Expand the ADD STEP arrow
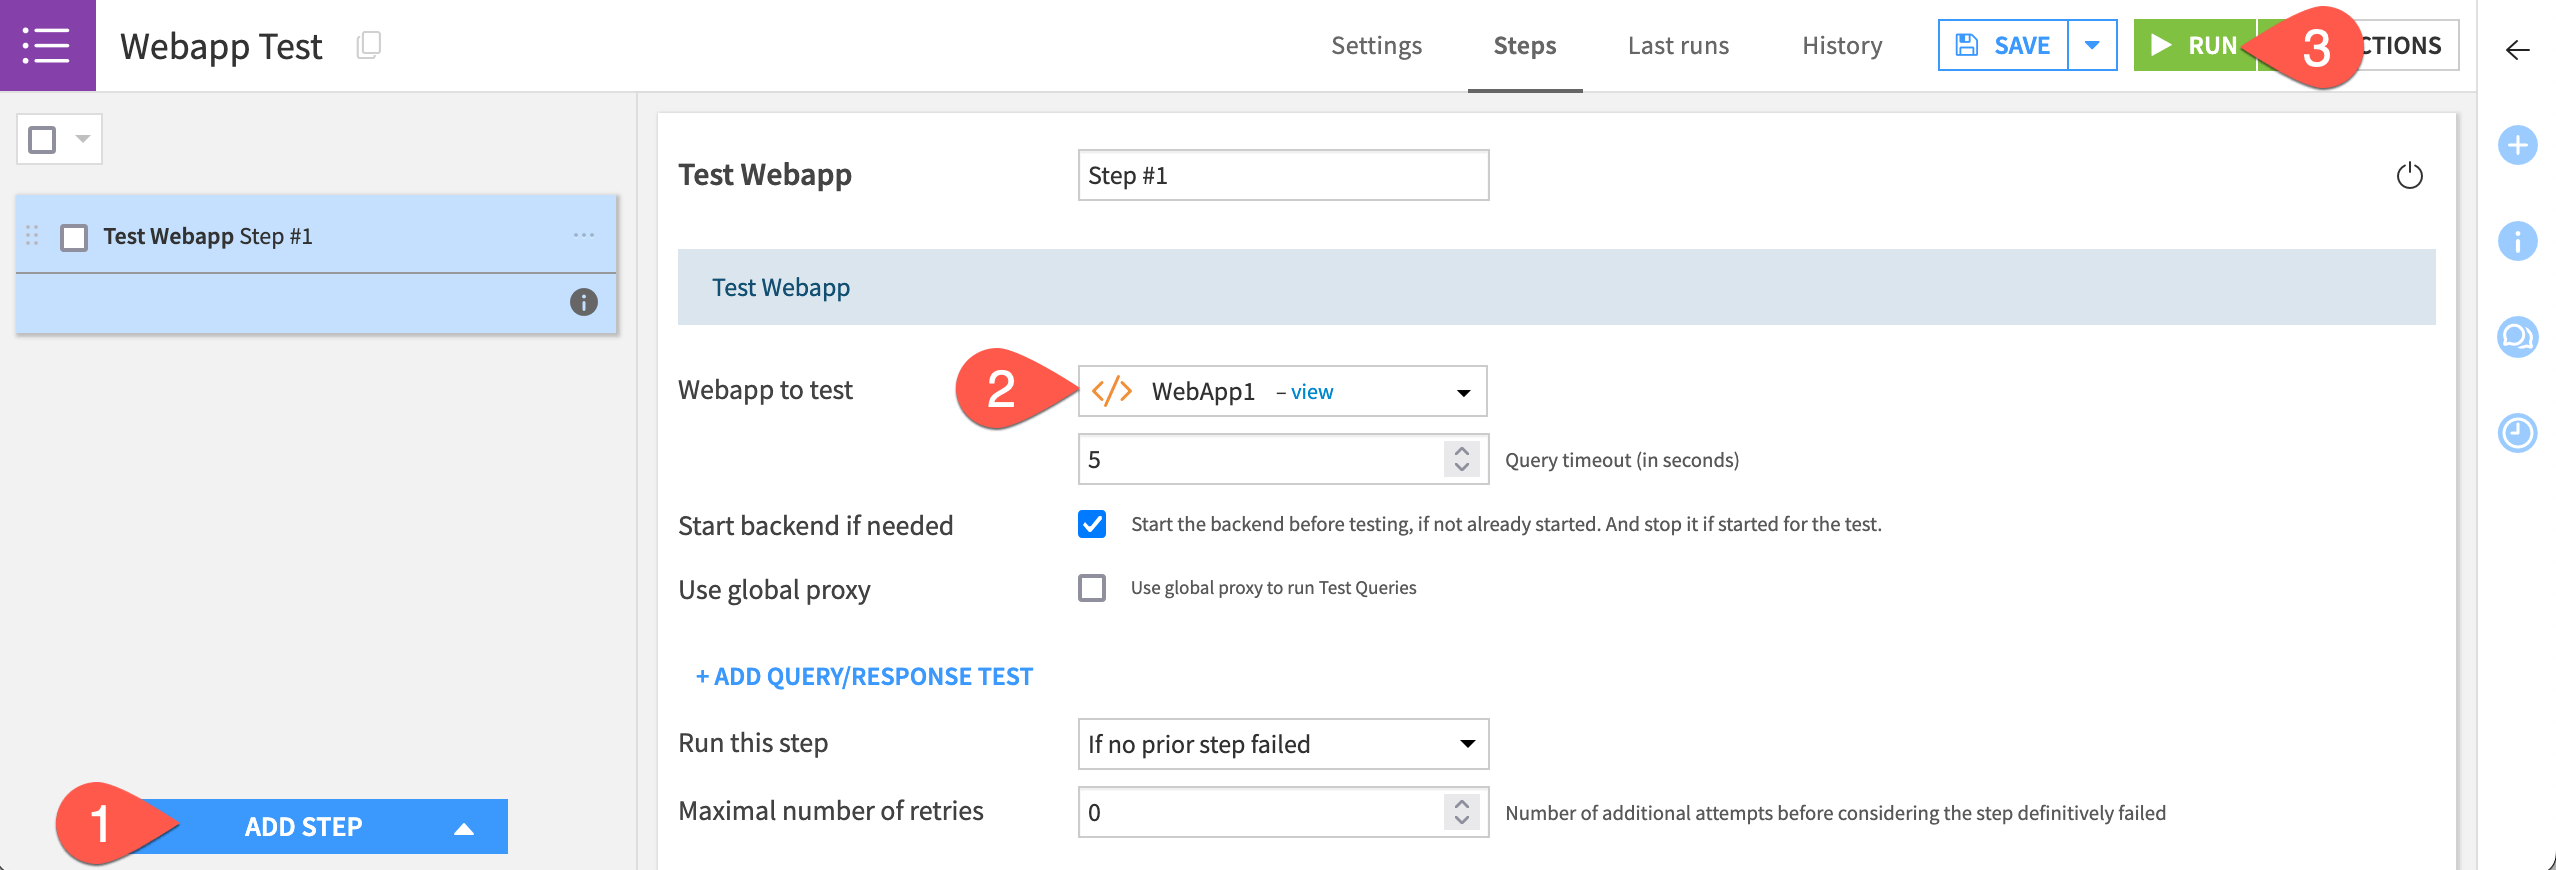Image resolution: width=2556 pixels, height=870 pixels. (x=464, y=828)
